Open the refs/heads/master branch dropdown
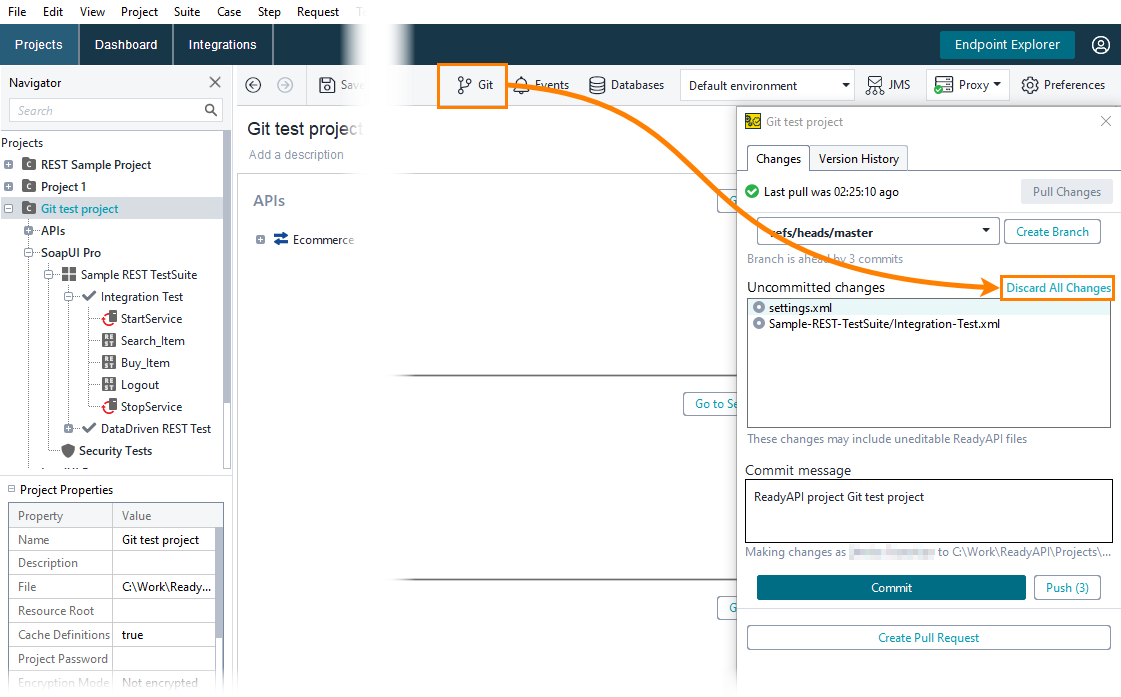 pyautogui.click(x=878, y=232)
